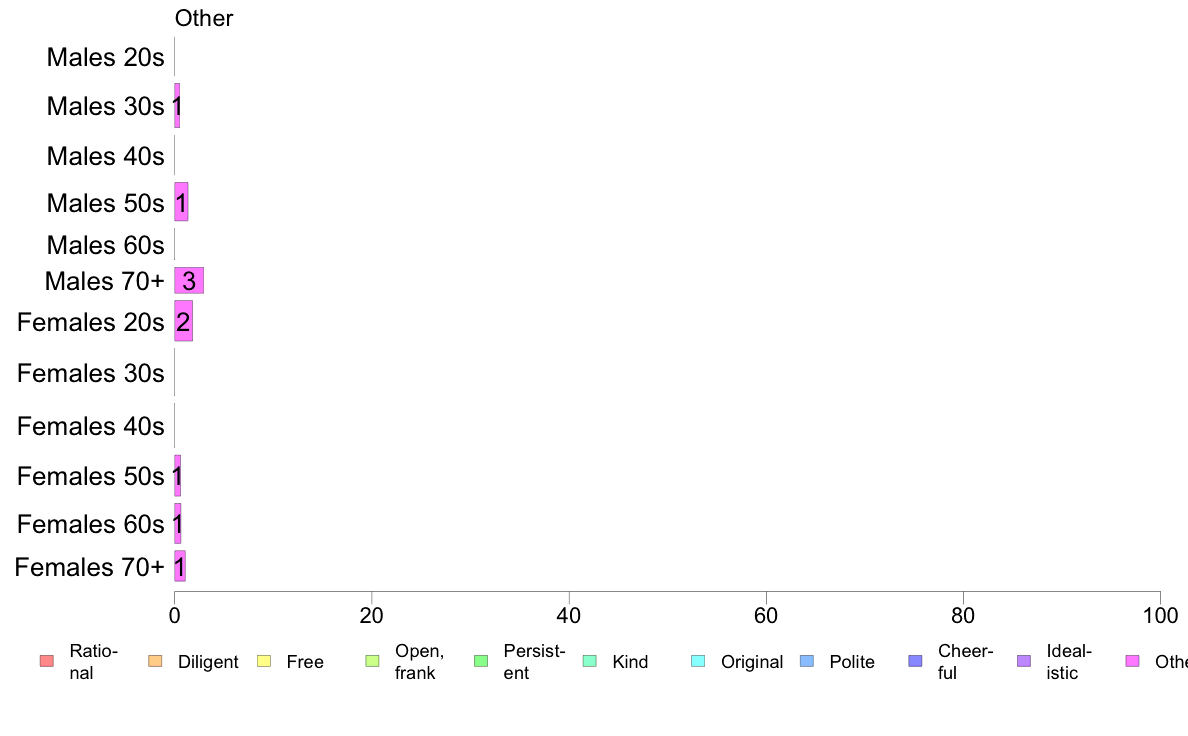Select the Females 70+ bar
Screen dimensions: 1188x736
coord(180,566)
